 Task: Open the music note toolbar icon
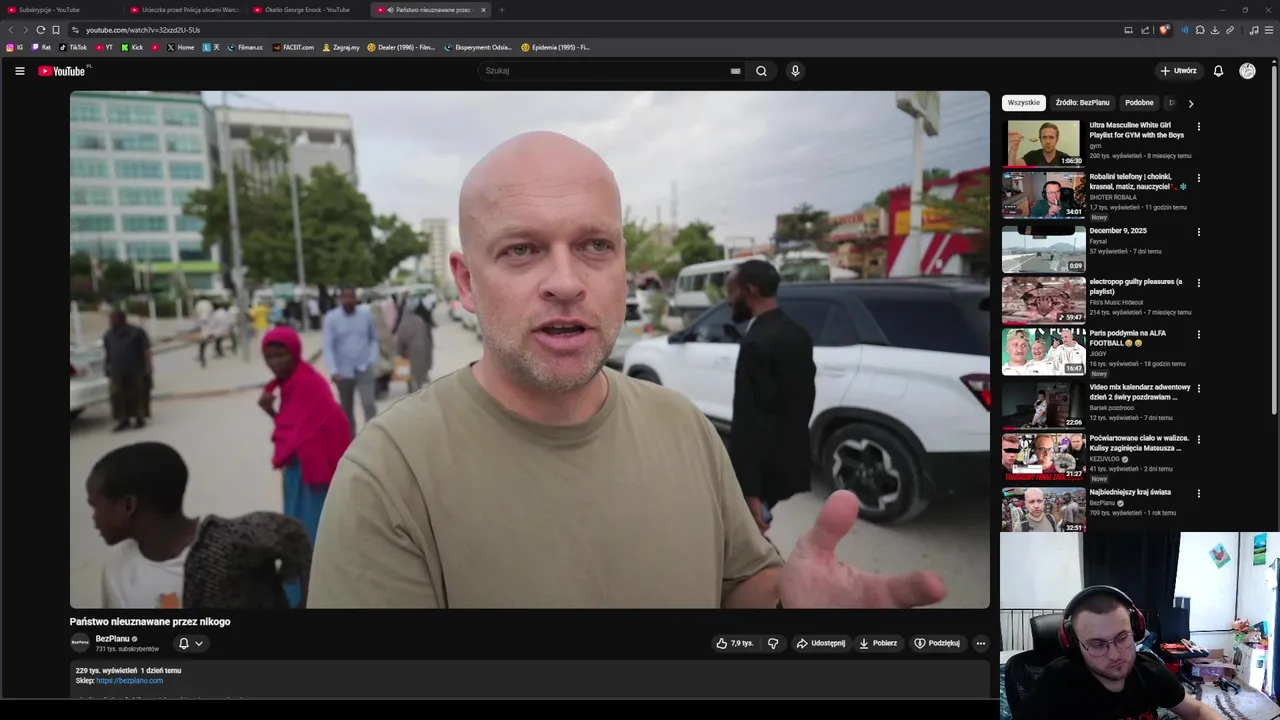[x=1254, y=30]
